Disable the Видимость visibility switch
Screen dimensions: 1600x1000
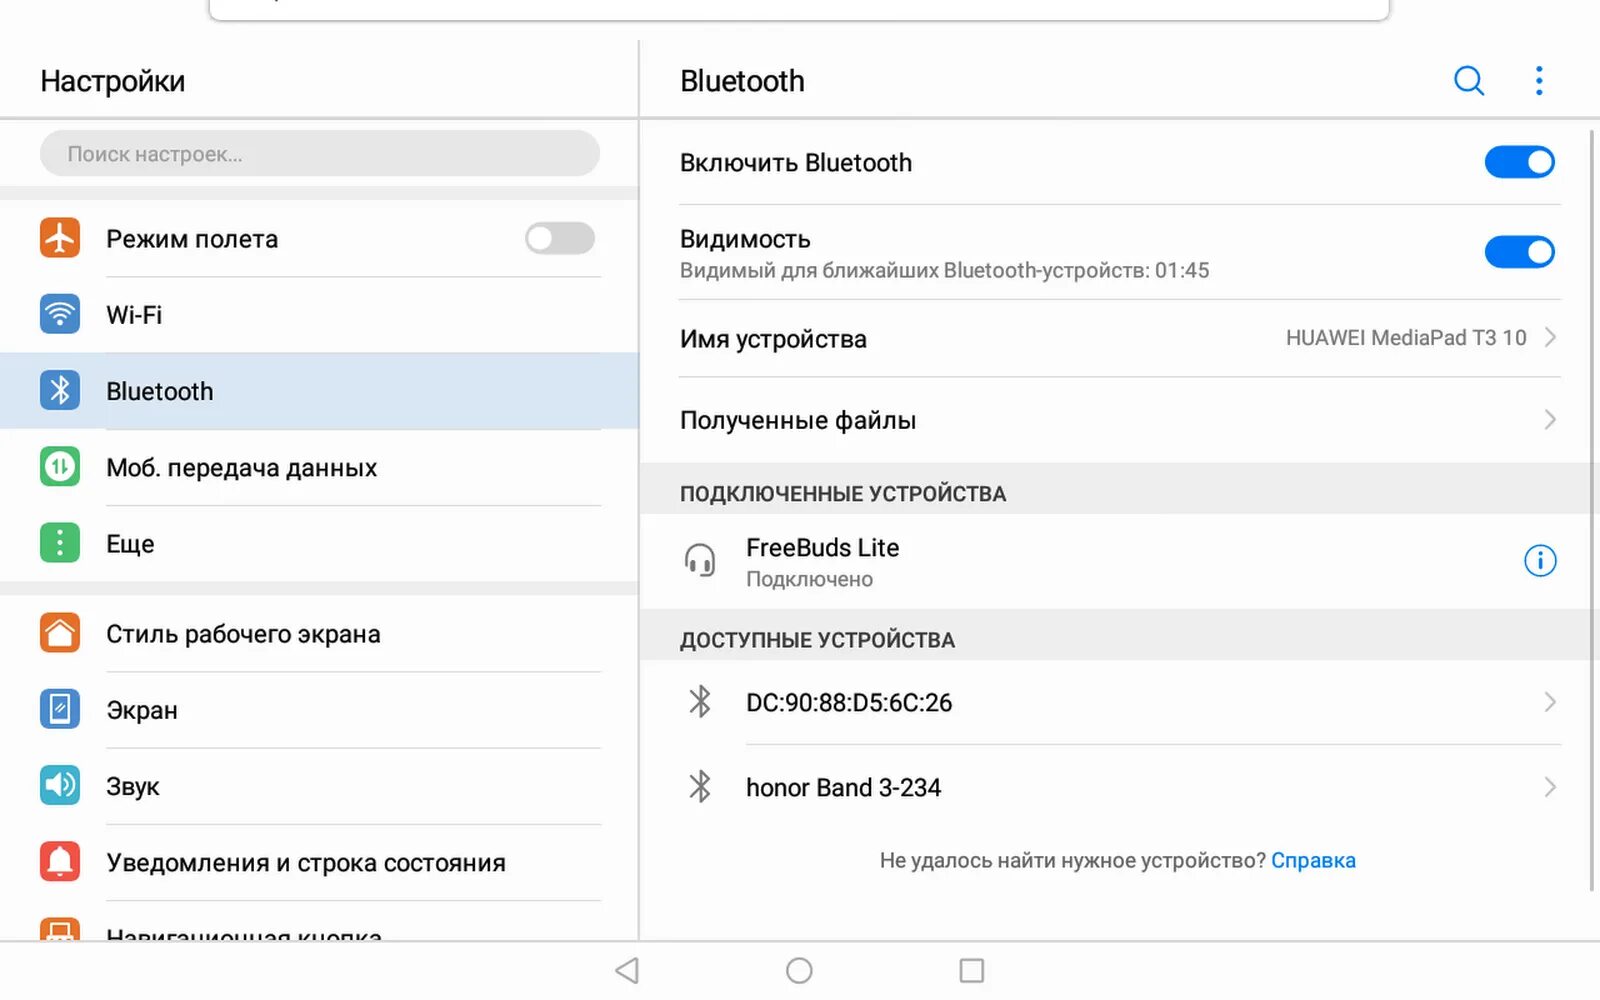click(x=1518, y=252)
